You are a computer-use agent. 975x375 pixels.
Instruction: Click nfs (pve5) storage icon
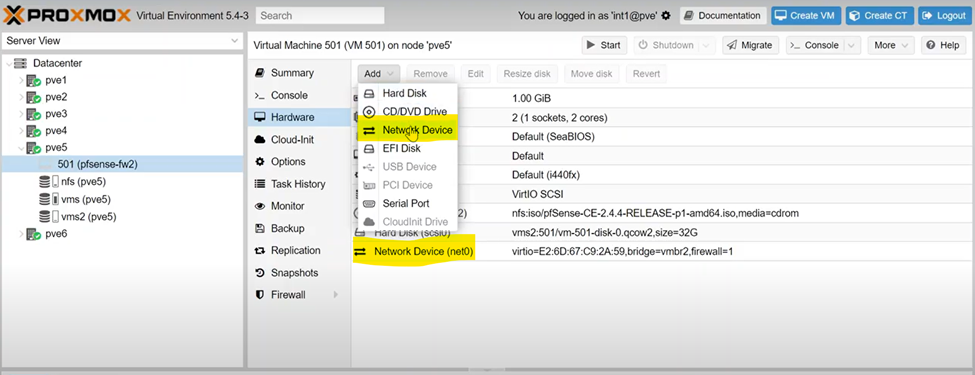tap(49, 182)
